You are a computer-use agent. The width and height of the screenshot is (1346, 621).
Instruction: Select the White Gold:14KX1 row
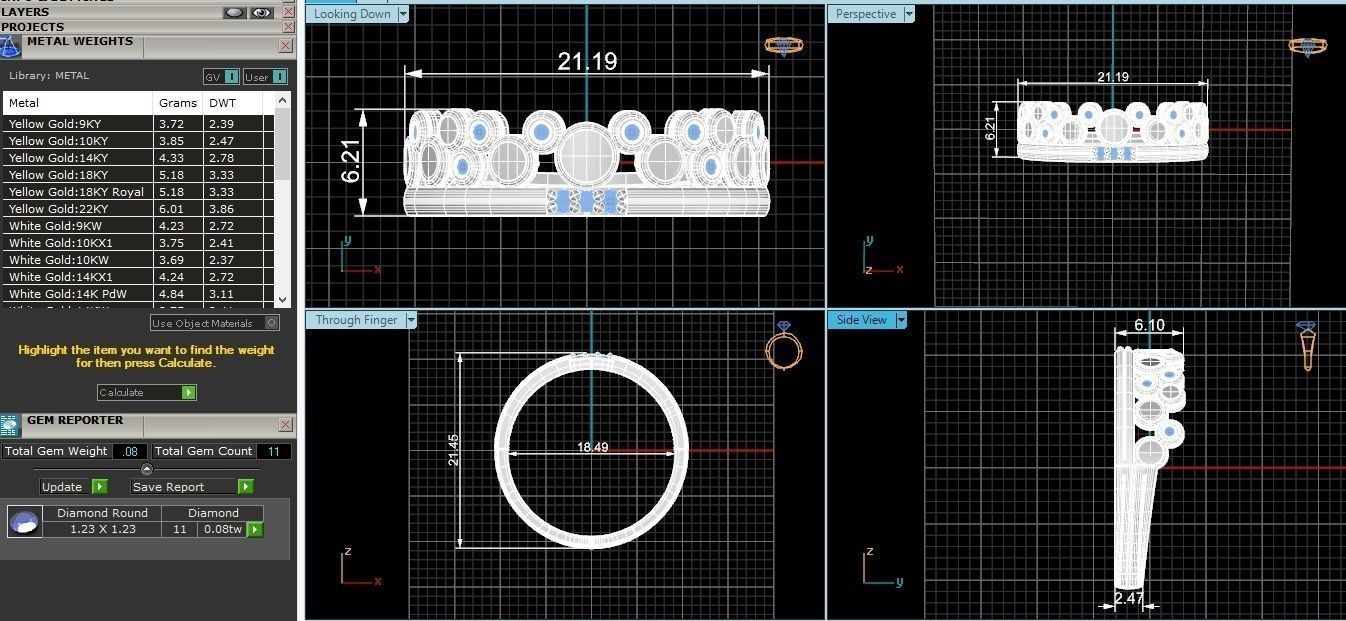pyautogui.click(x=139, y=277)
